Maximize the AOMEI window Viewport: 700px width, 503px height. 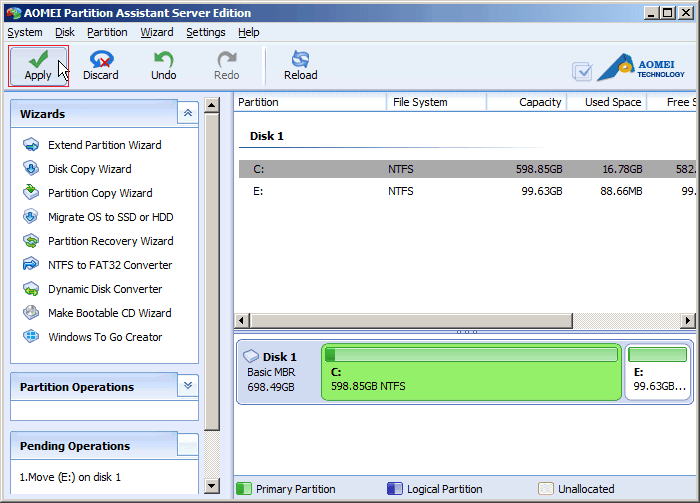668,13
